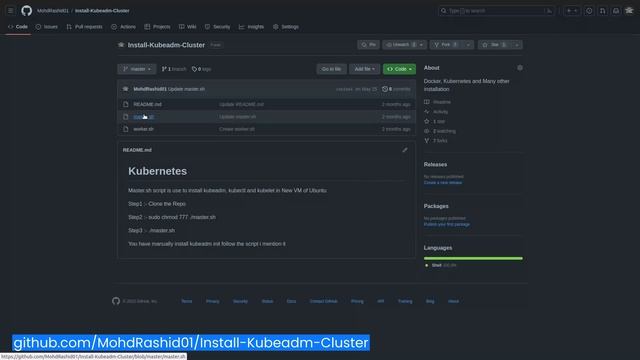Open the Create worker.sh commit message
The width and height of the screenshot is (640, 360).
coord(237,129)
